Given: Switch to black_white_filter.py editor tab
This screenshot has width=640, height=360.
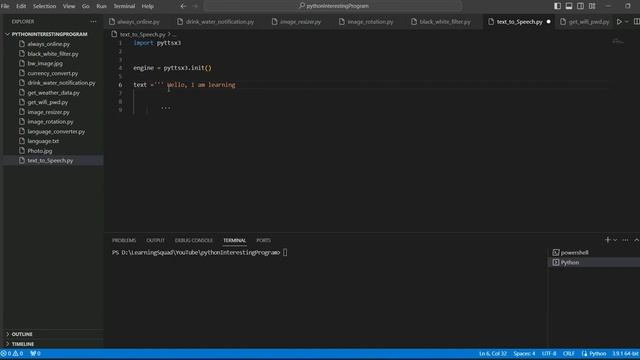Looking at the screenshot, I should pos(445,22).
